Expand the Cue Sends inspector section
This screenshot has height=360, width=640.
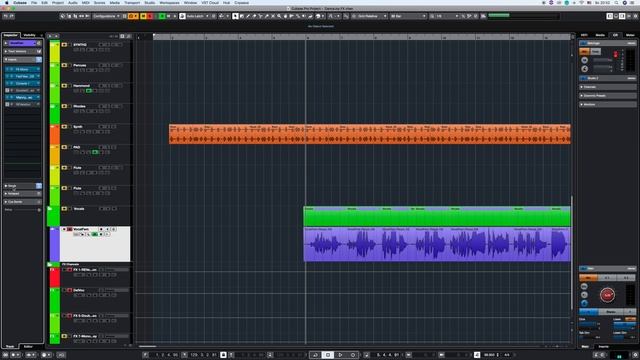[x=6, y=202]
